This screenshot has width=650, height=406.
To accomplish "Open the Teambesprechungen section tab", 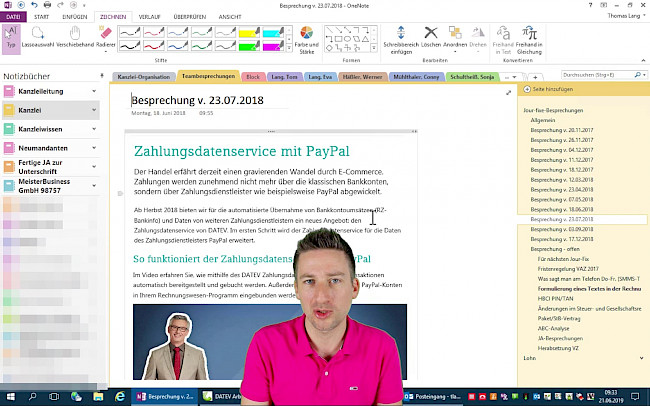I will pyautogui.click(x=208, y=76).
